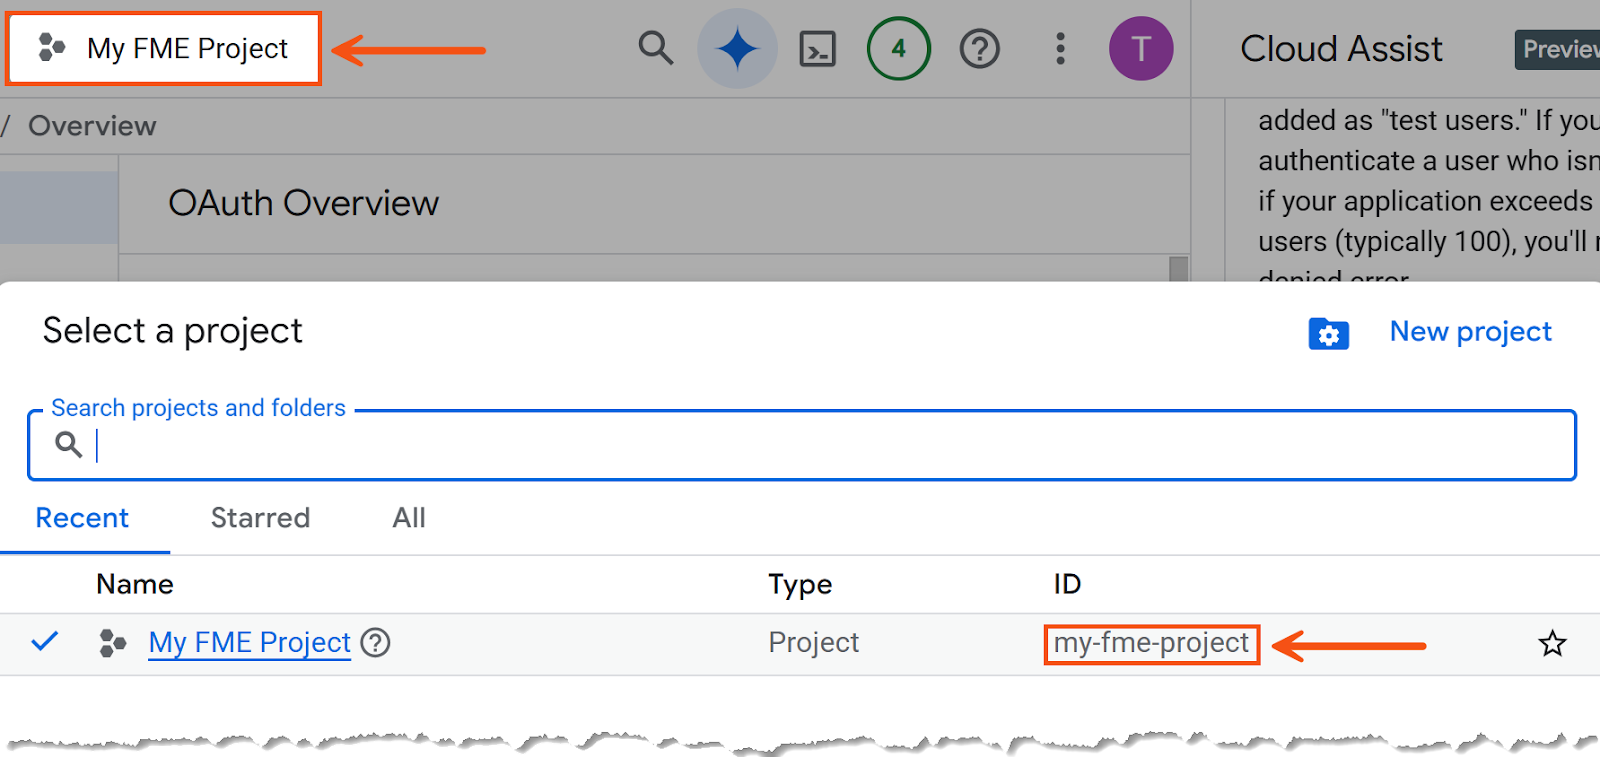
Task: Click the search magnifier icon in top bar
Action: (x=655, y=48)
